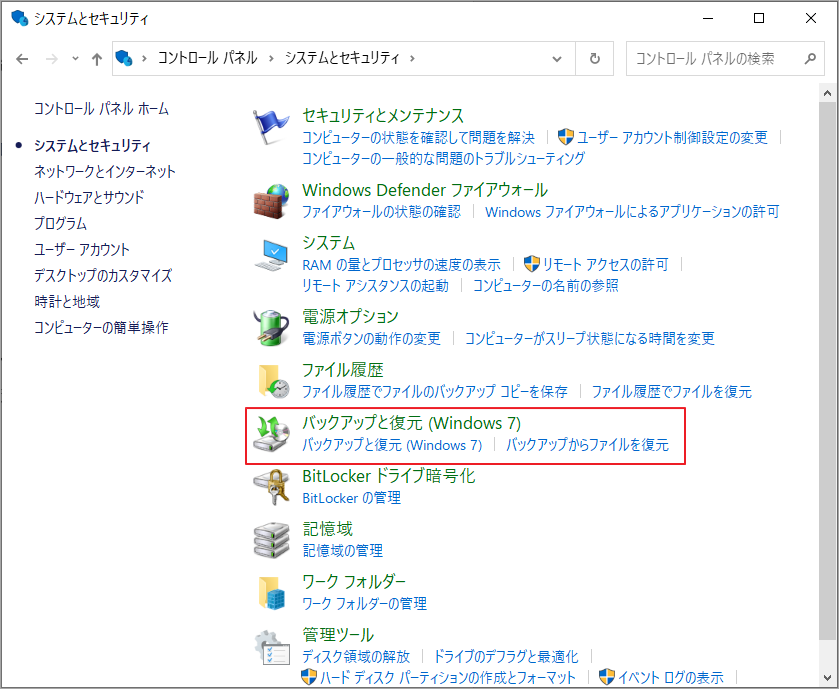The height and width of the screenshot is (689, 839).
Task: Open イベント ログの表示 link
Action: (670, 678)
